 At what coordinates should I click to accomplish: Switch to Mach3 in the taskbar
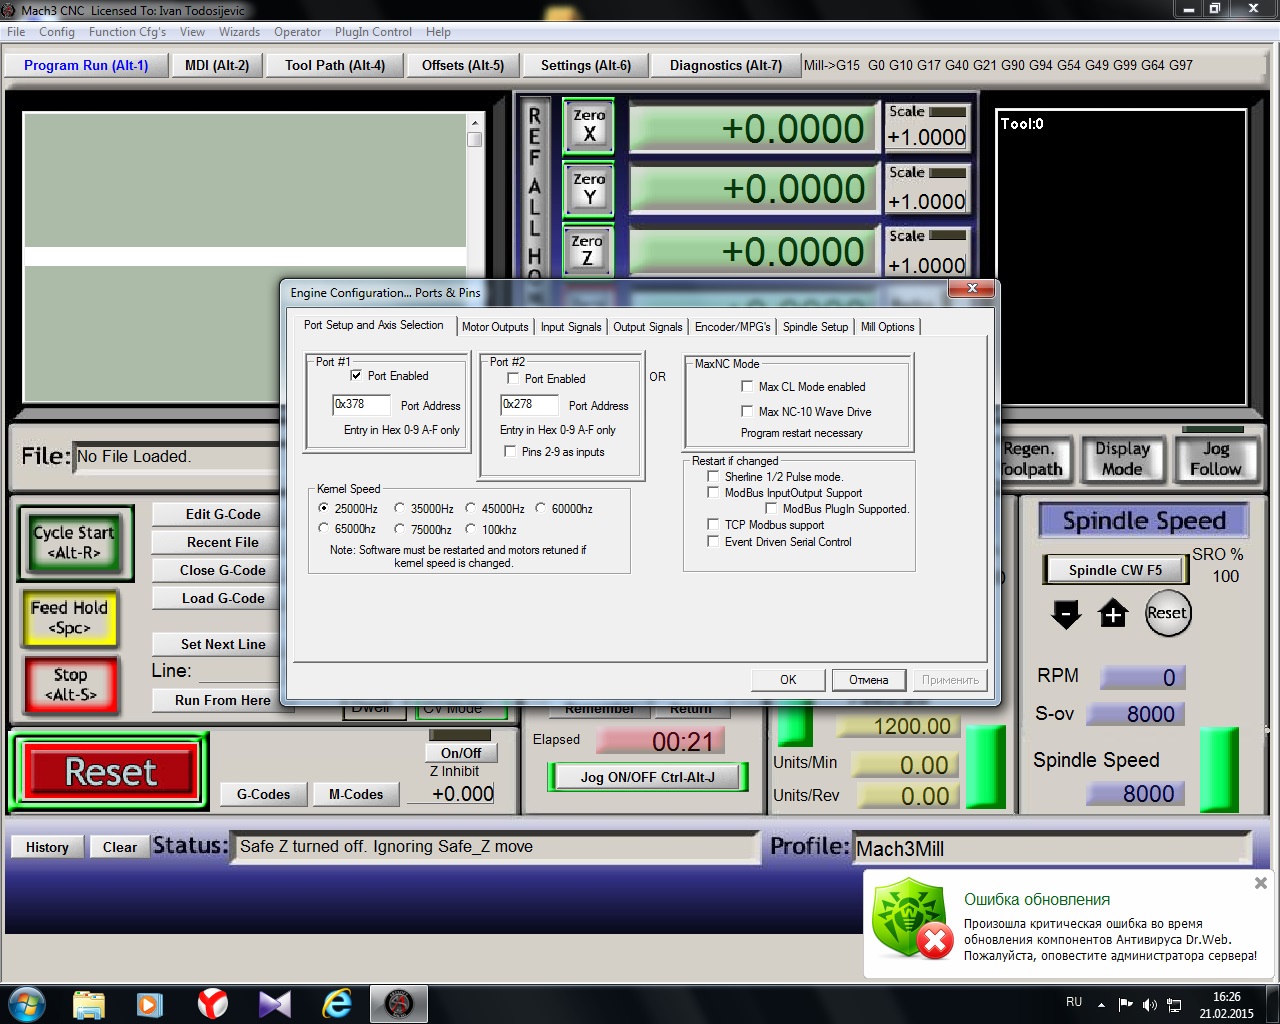tap(399, 1003)
